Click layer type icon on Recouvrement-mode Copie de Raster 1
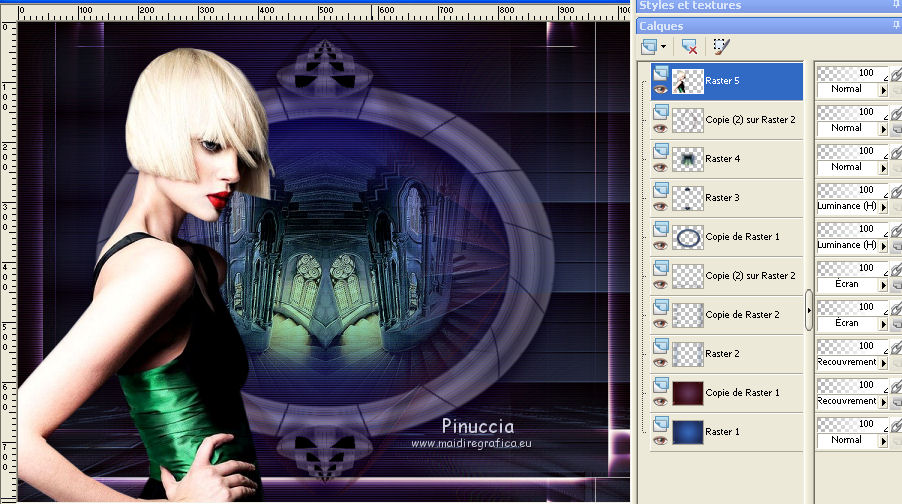This screenshot has width=902, height=504. pyautogui.click(x=660, y=384)
